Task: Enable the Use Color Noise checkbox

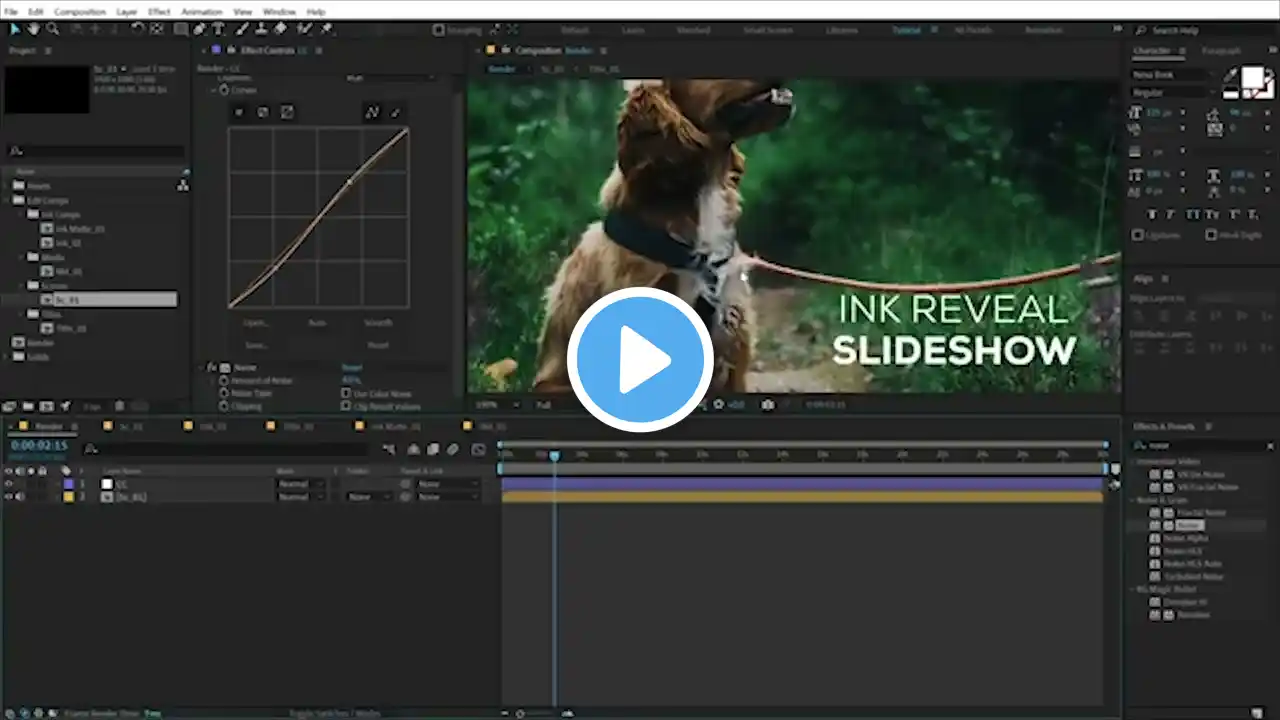Action: [346, 394]
